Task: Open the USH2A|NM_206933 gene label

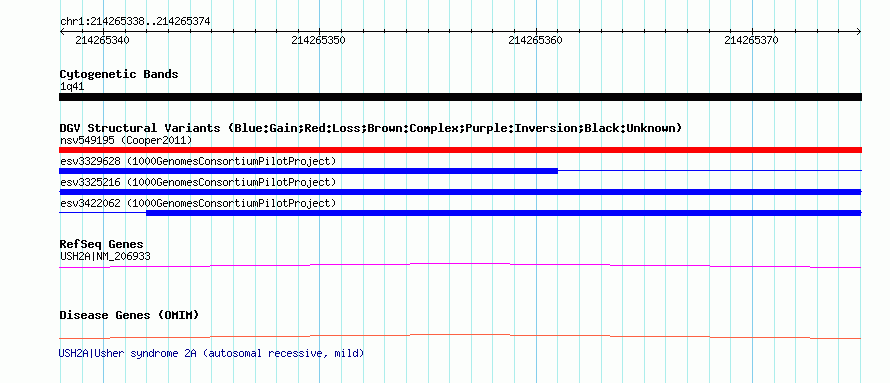Action: (x=105, y=256)
